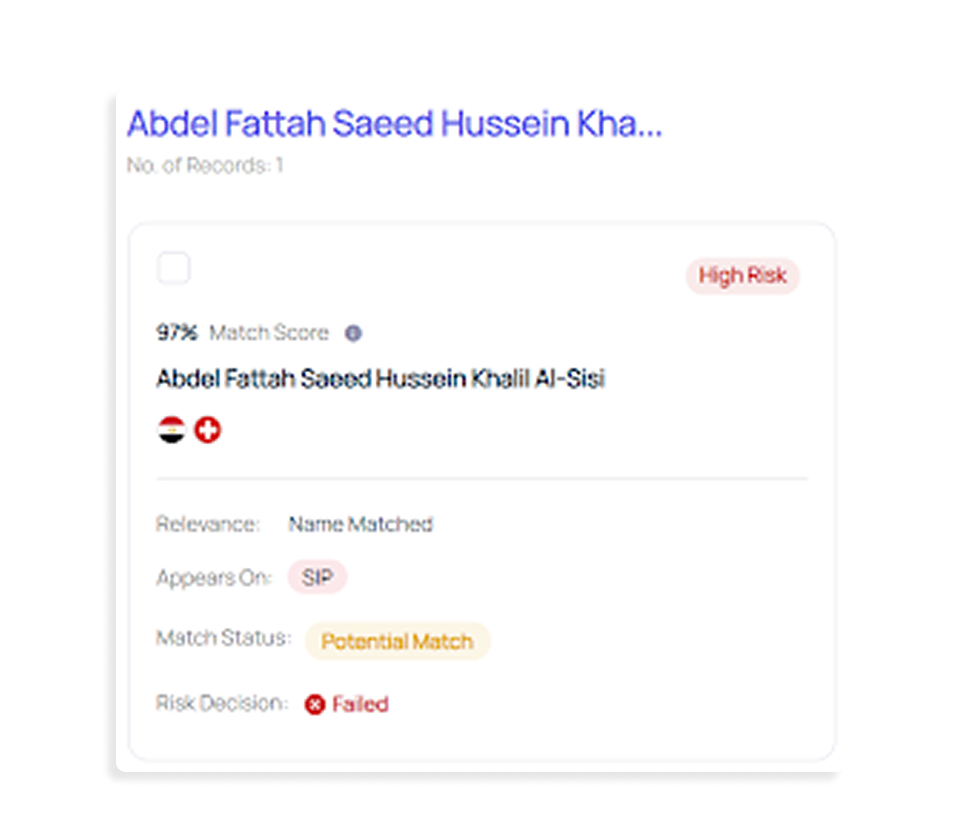Click the divider line below the flags
This screenshot has width=962, height=832.
pyautogui.click(x=481, y=479)
